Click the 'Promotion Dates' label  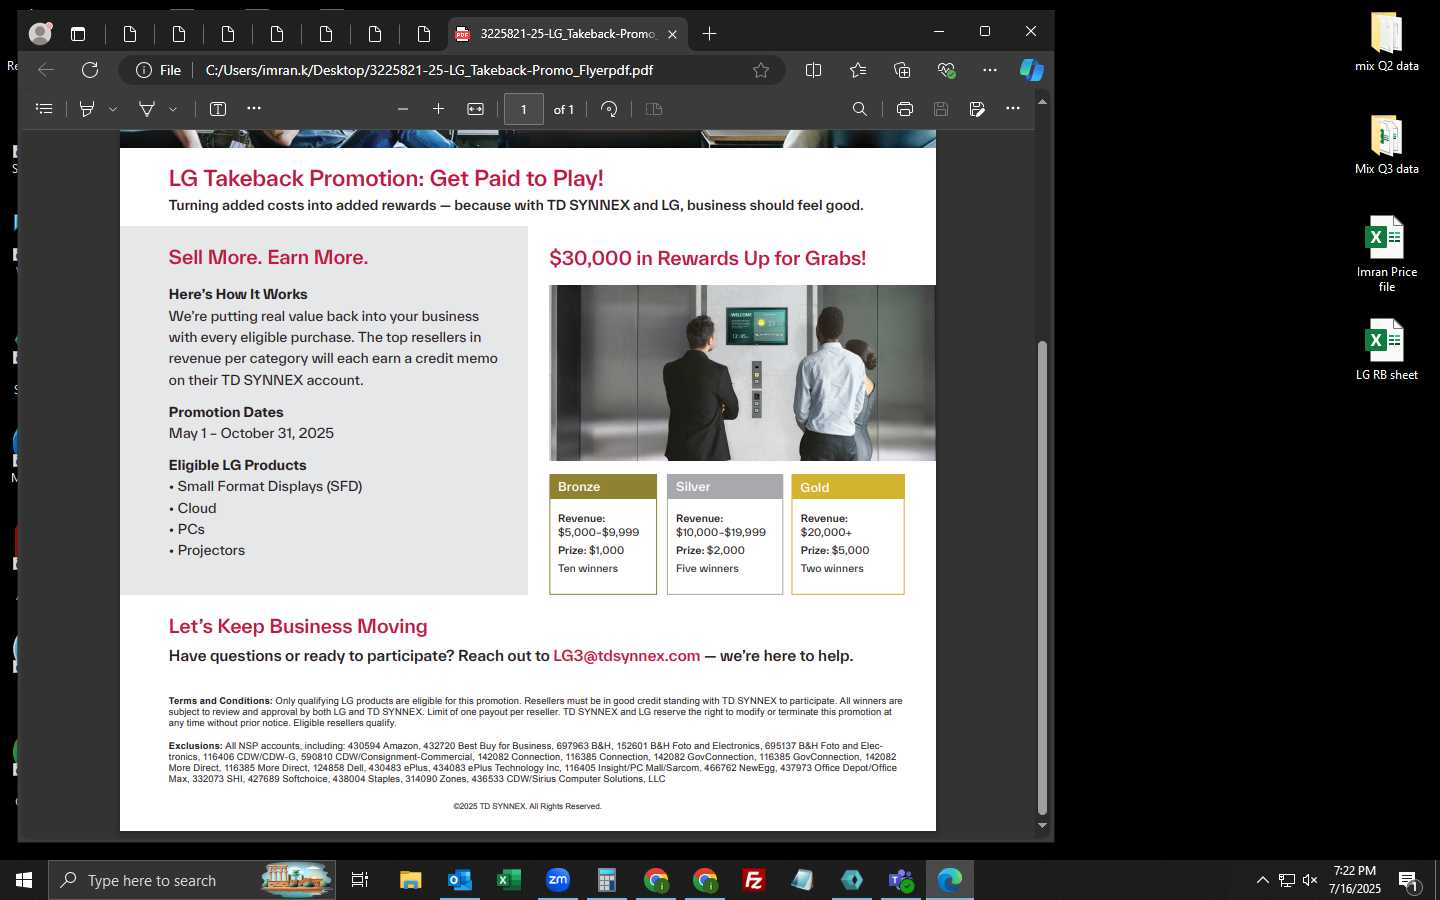pyautogui.click(x=226, y=412)
